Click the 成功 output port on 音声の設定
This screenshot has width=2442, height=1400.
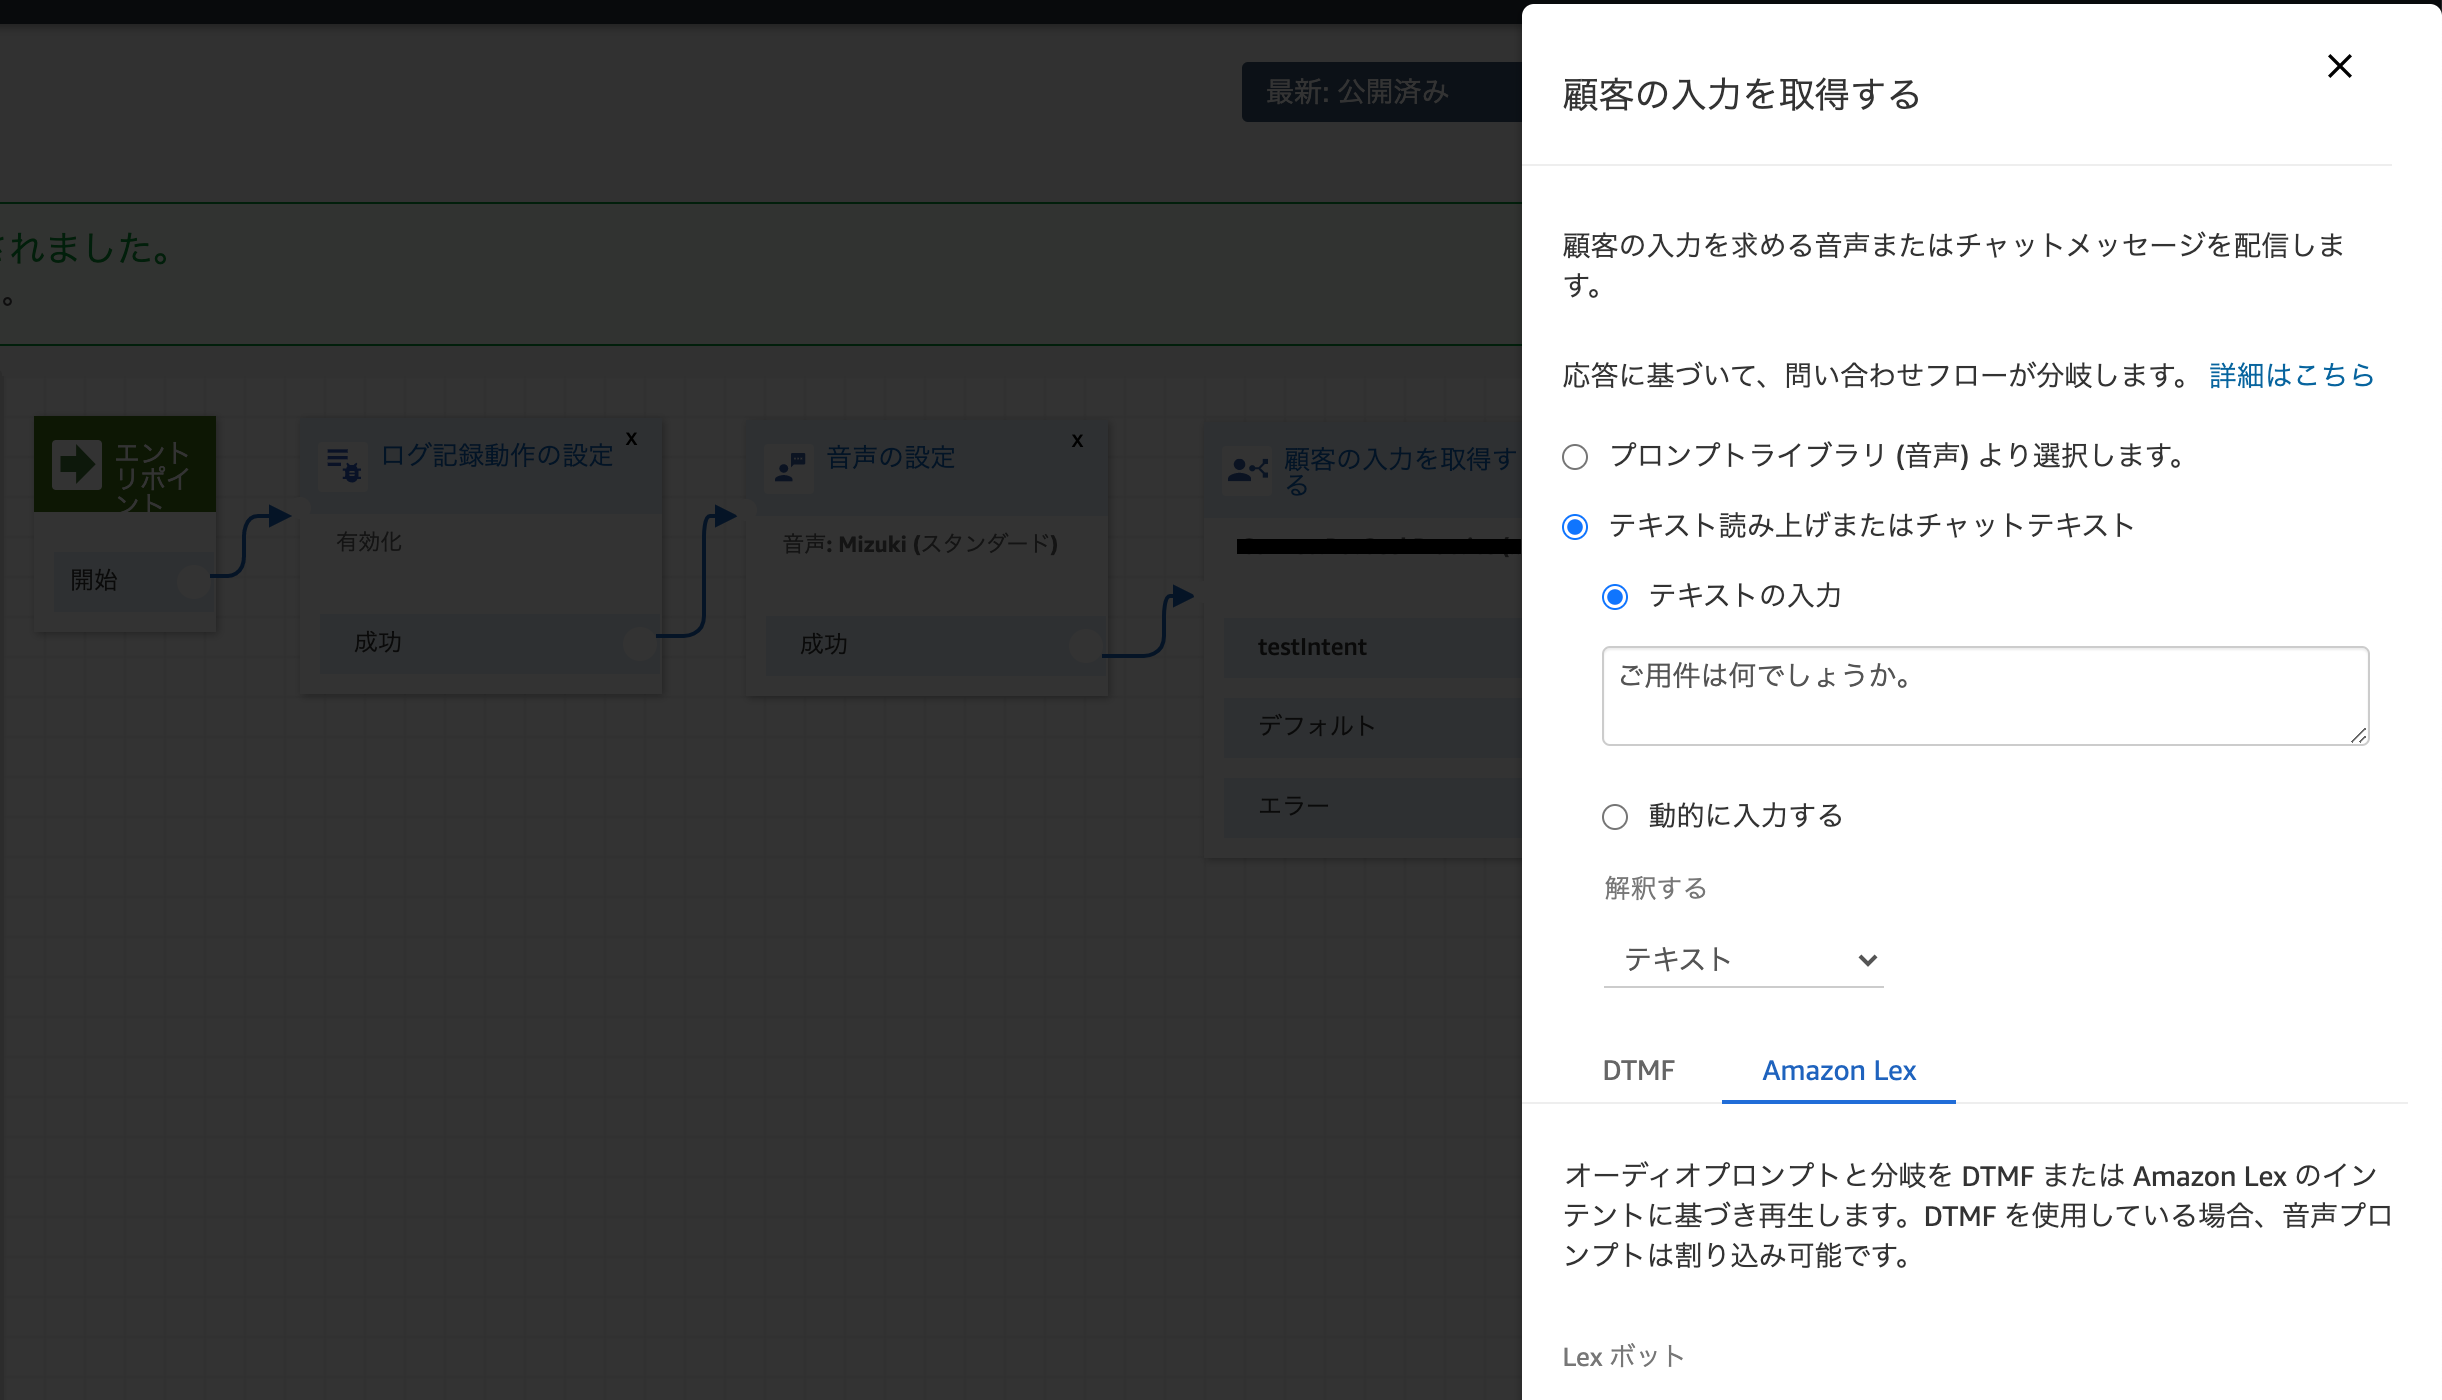[1086, 646]
